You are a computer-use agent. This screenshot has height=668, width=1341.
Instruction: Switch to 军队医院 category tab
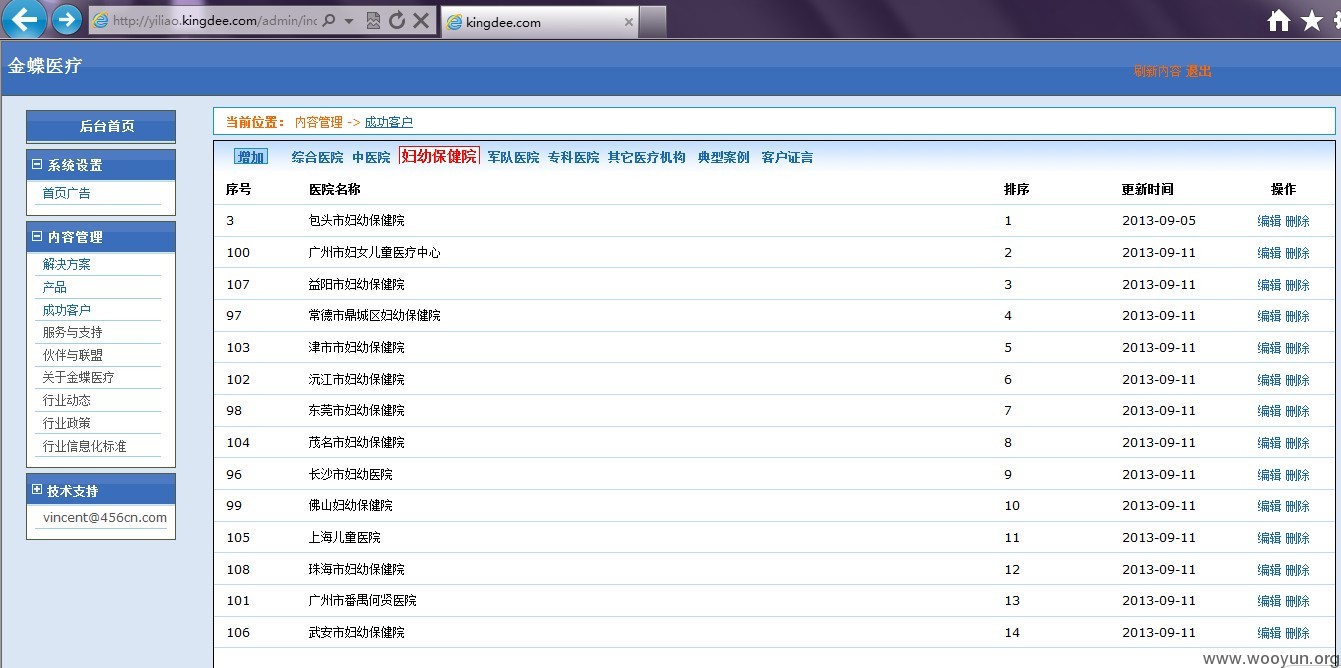coord(513,157)
